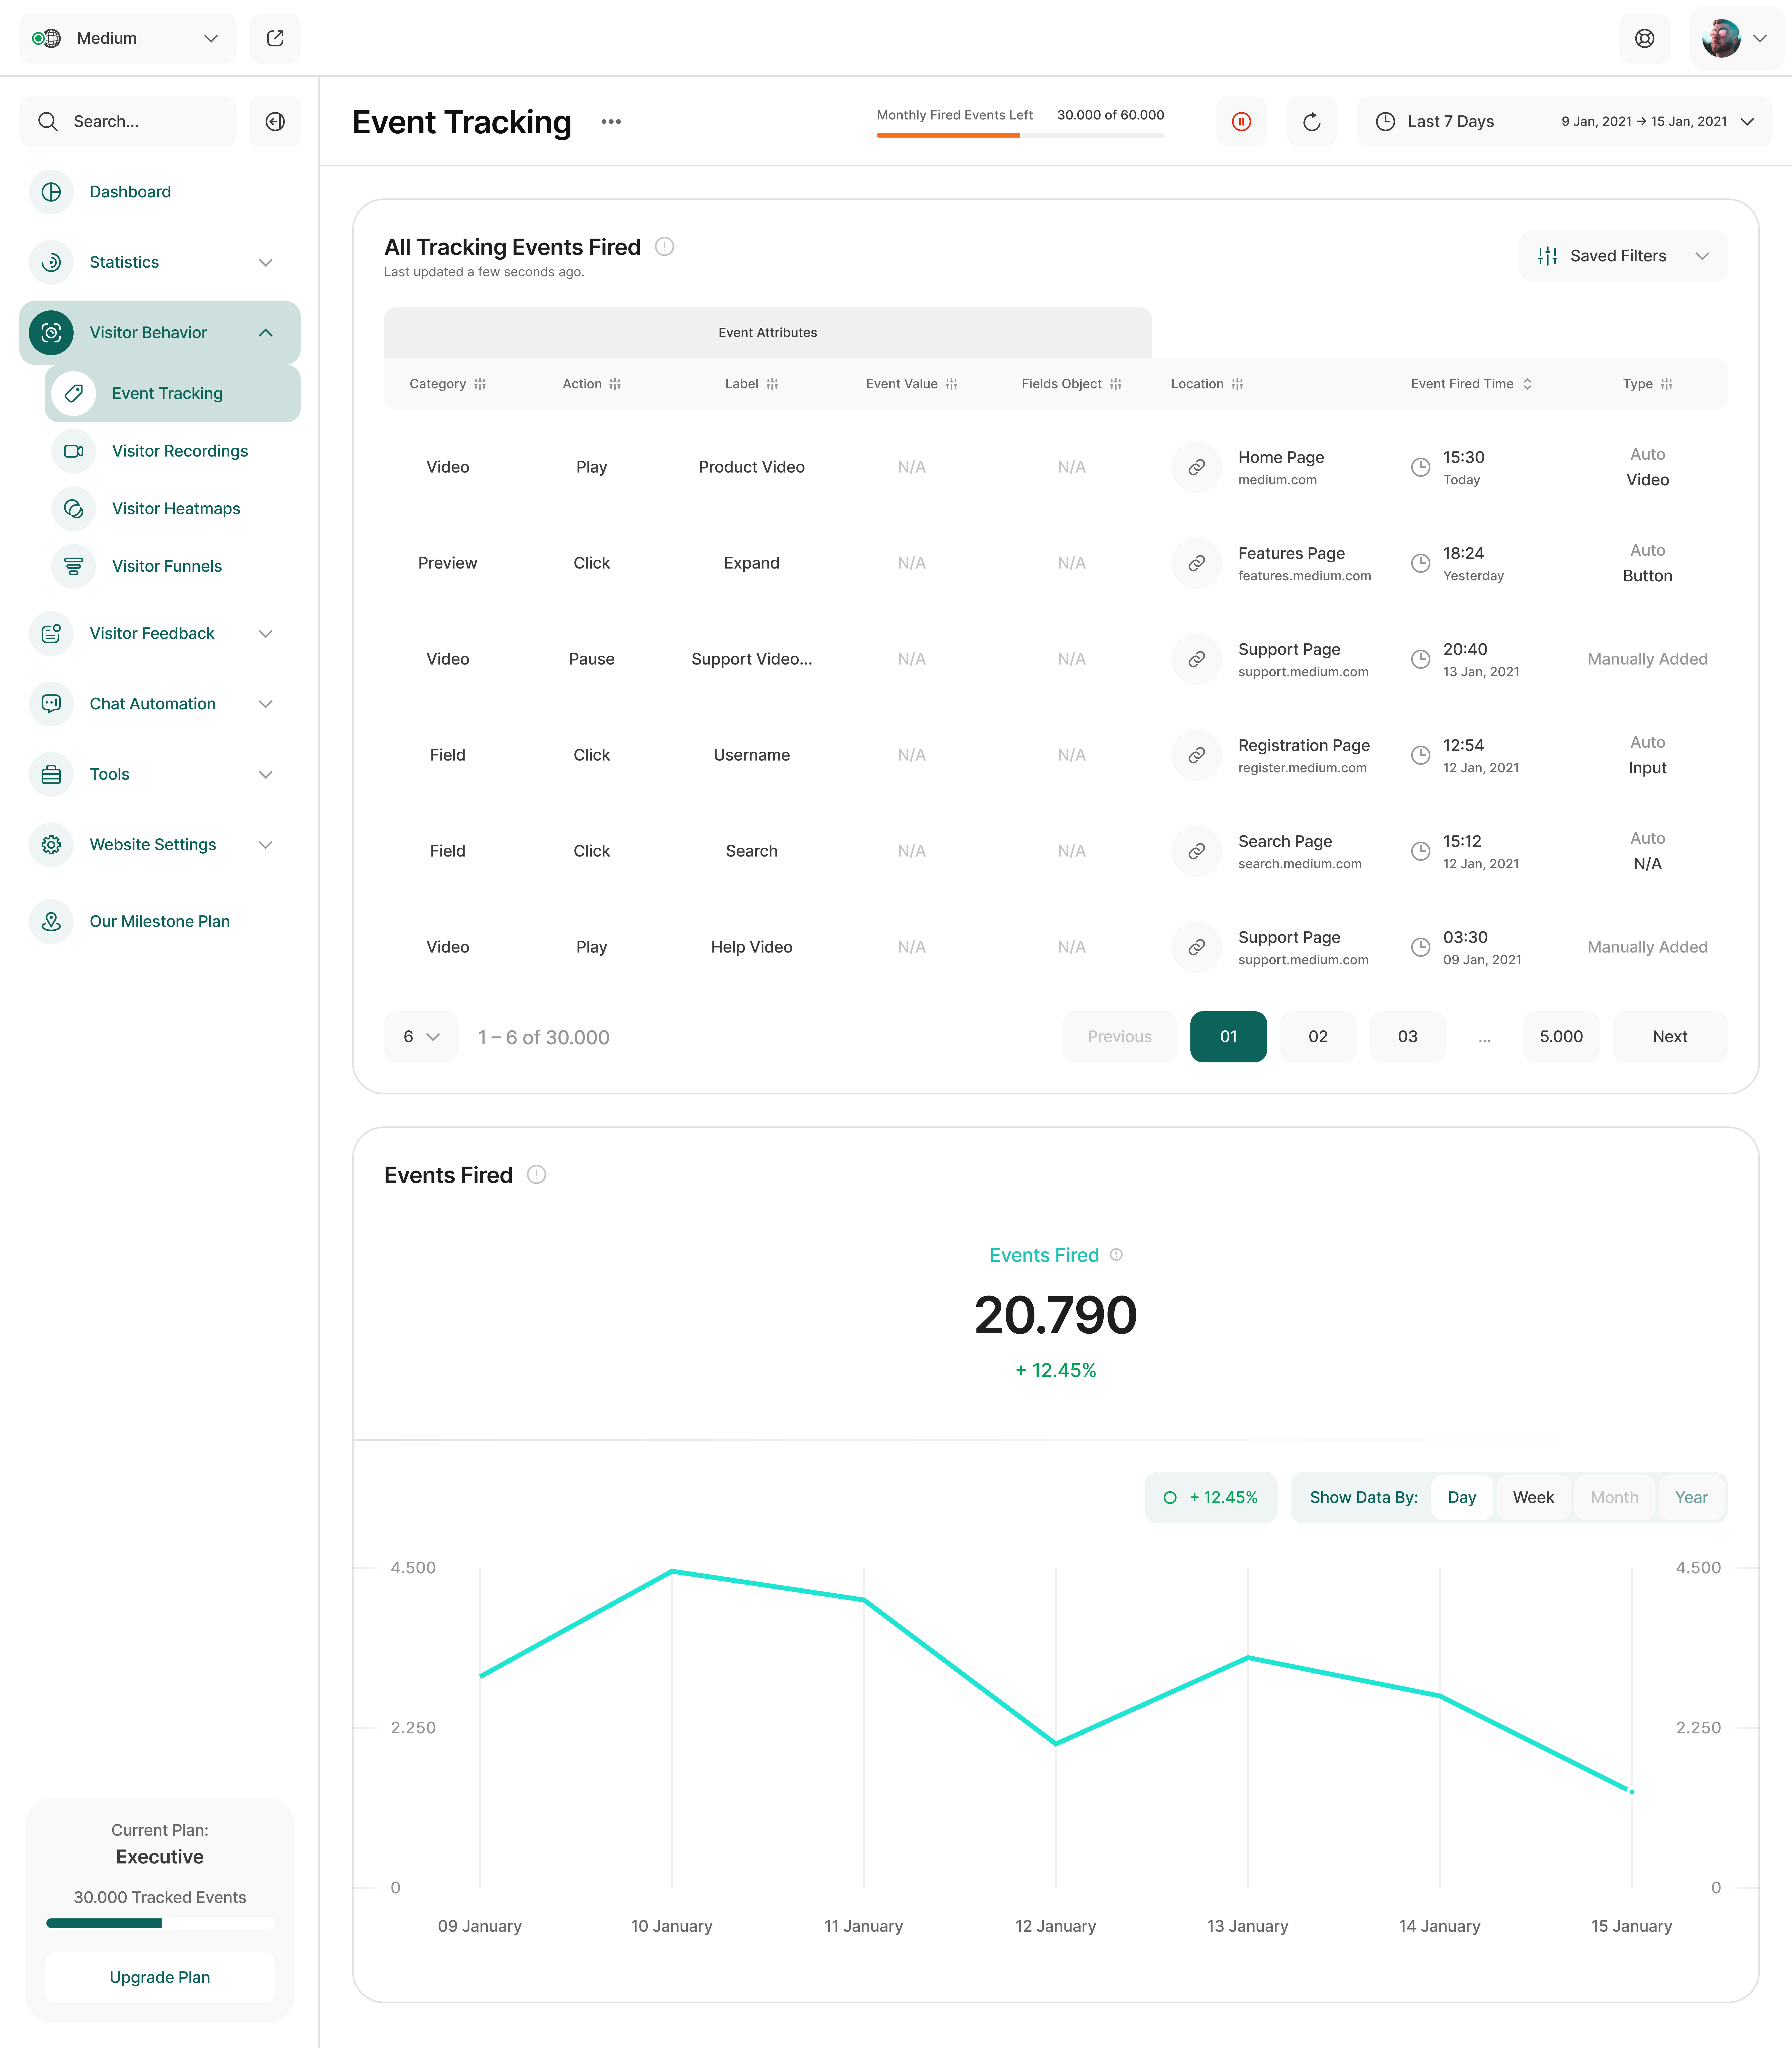
Task: Click the Tracked Events plan progress bar
Action: point(160,1923)
